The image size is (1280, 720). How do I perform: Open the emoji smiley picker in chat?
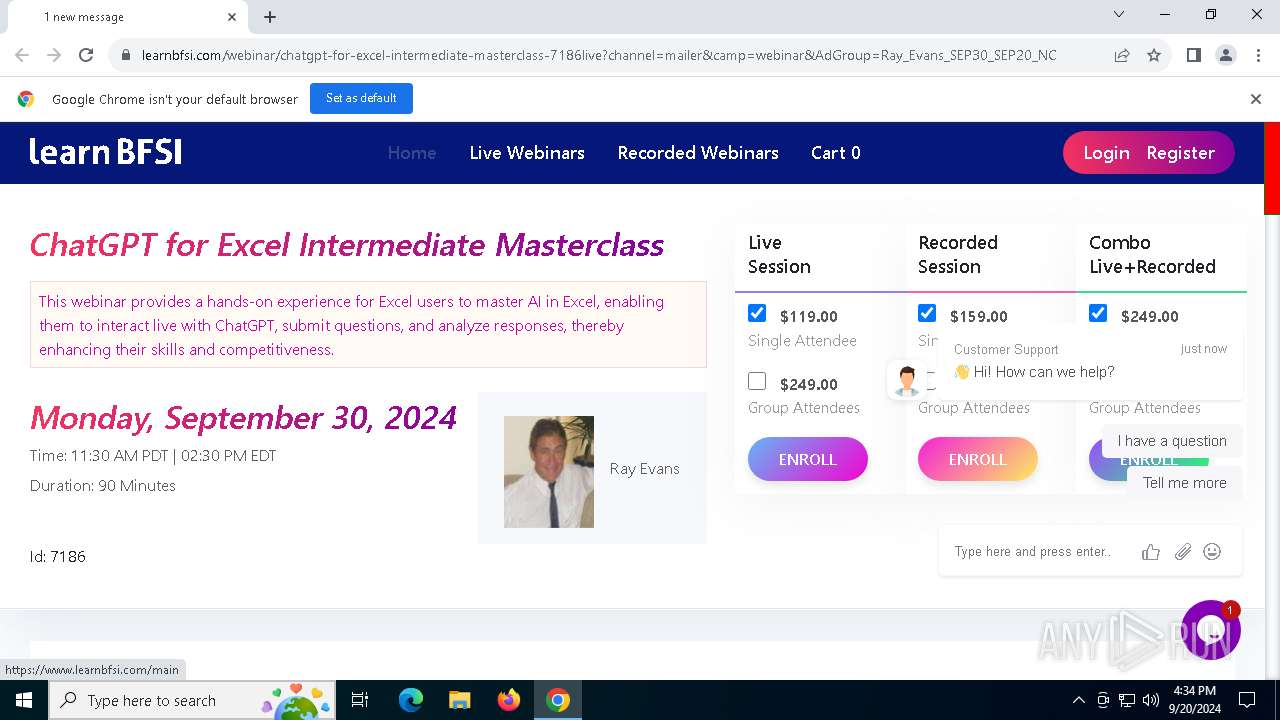click(1212, 551)
